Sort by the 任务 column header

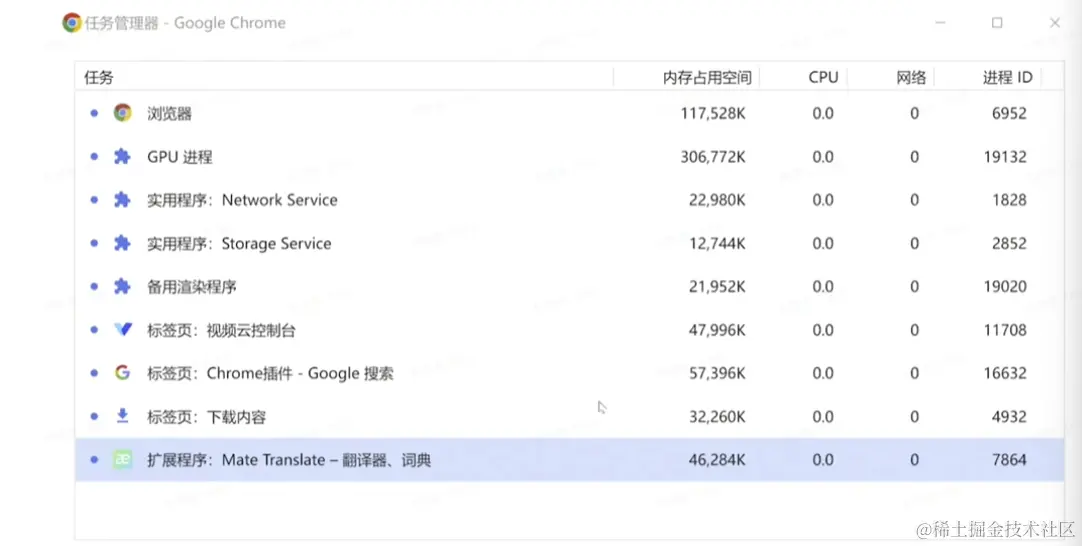[x=344, y=77]
